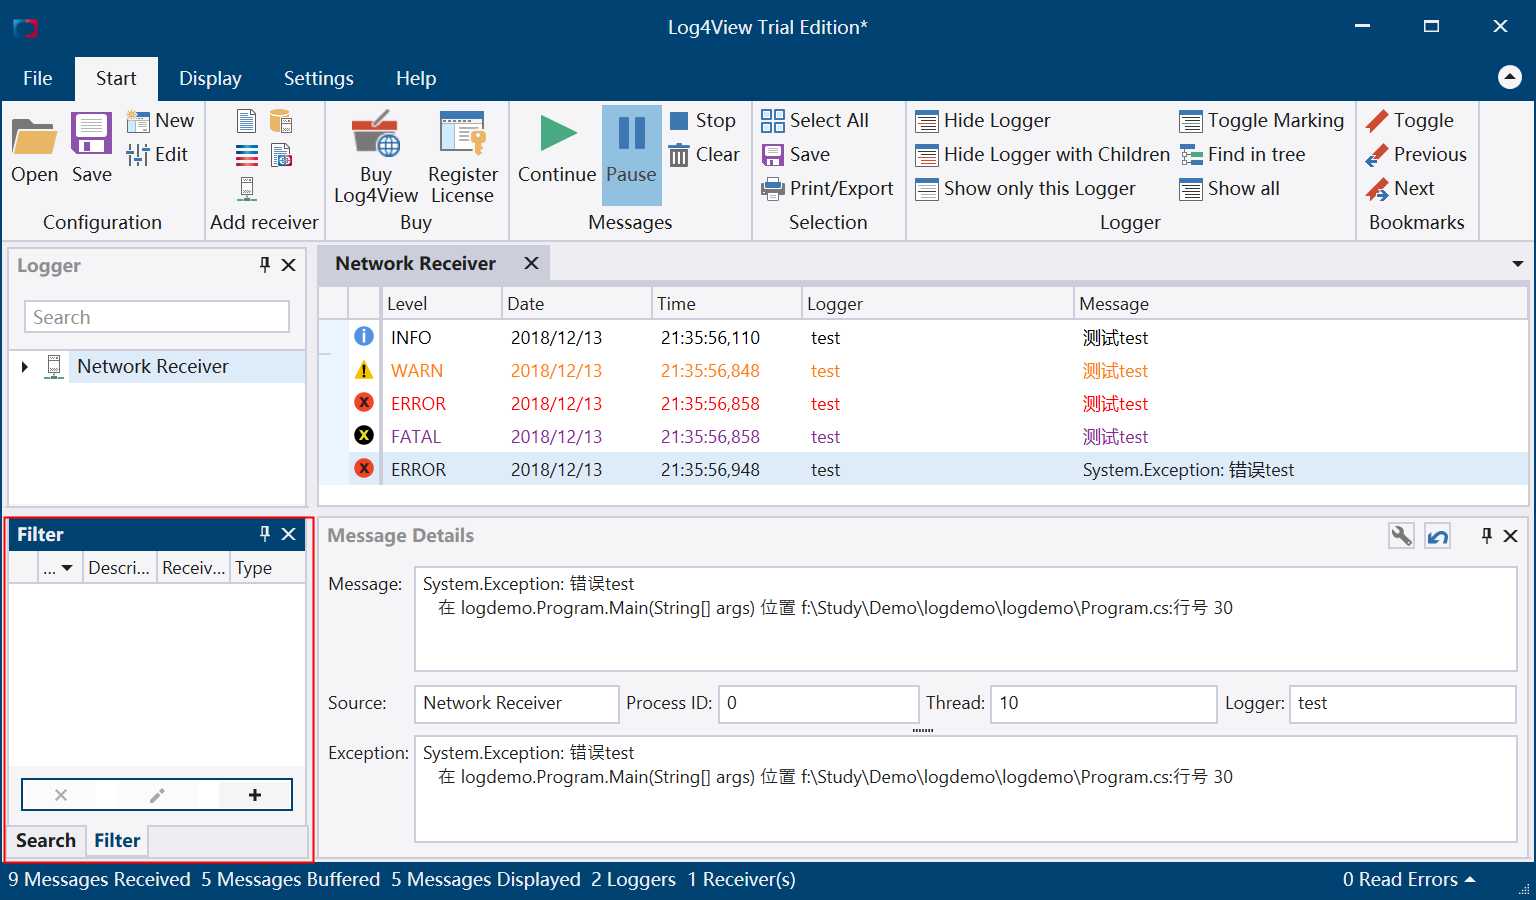Toggle Marking for the logger
This screenshot has width=1536, height=900.
tap(1261, 121)
